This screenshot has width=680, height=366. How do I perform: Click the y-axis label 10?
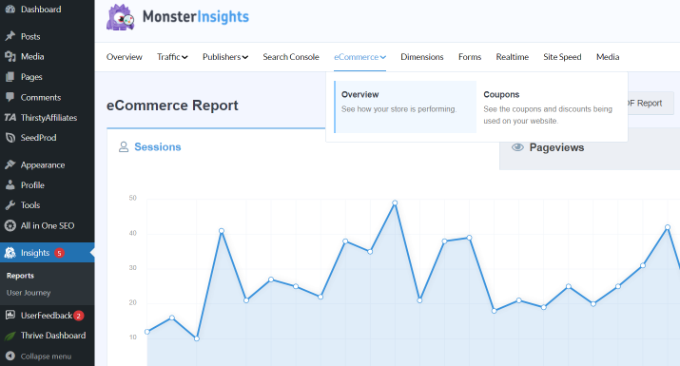point(133,337)
